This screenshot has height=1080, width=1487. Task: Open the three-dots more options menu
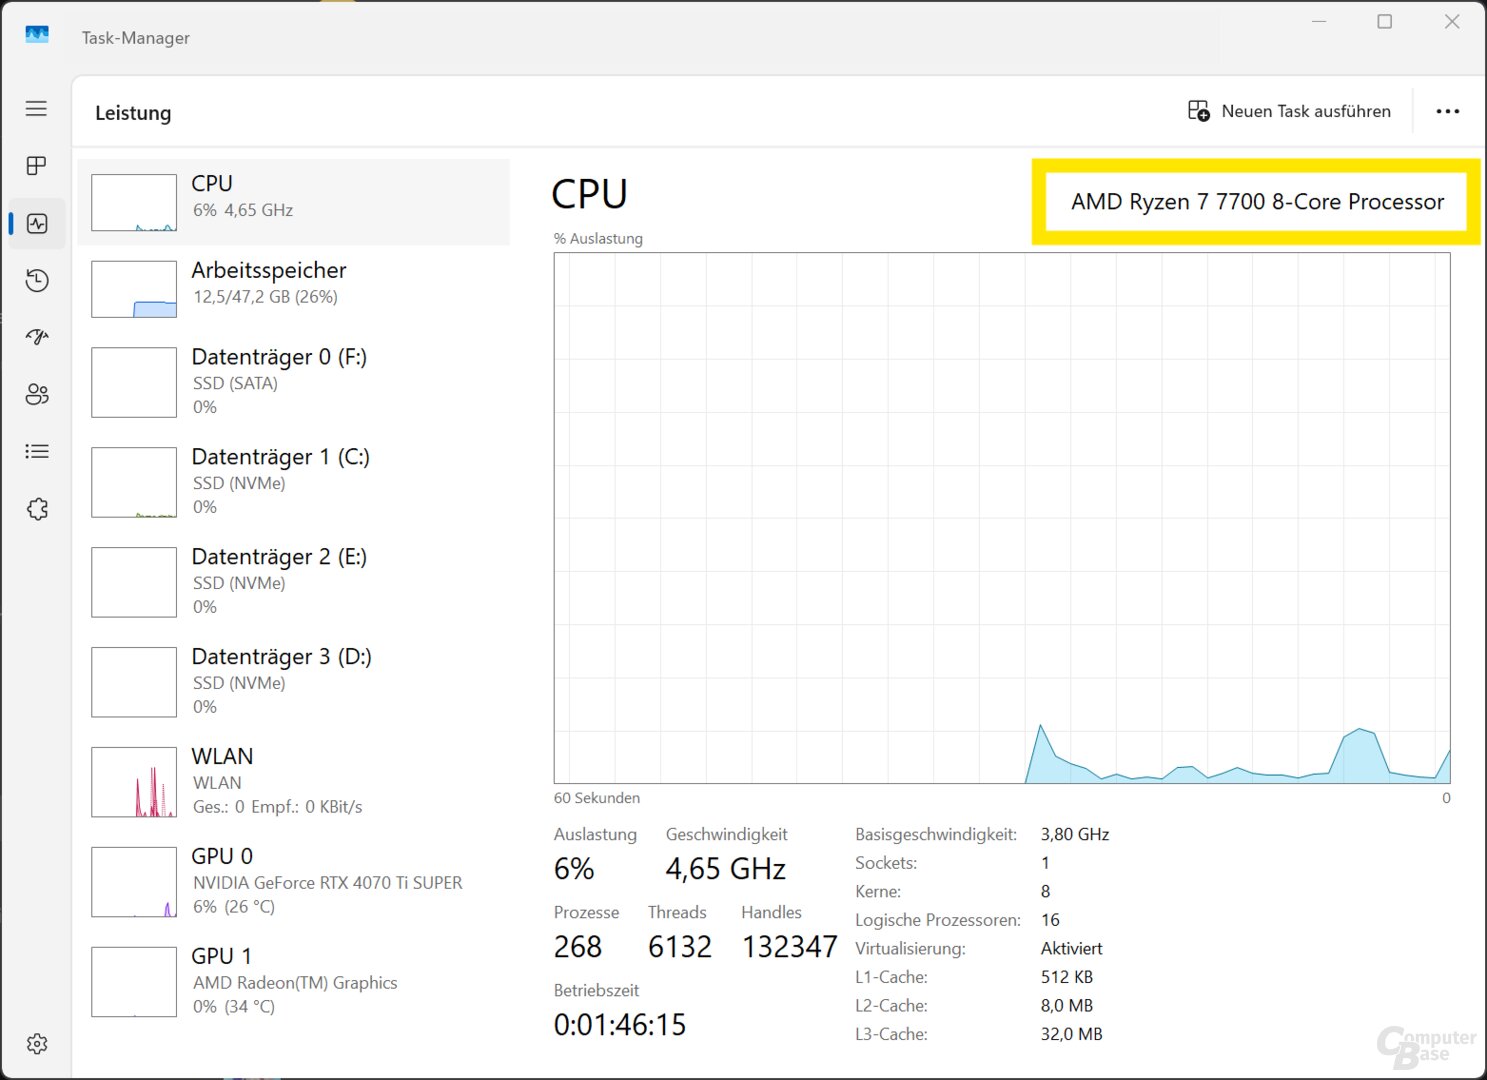tap(1447, 111)
